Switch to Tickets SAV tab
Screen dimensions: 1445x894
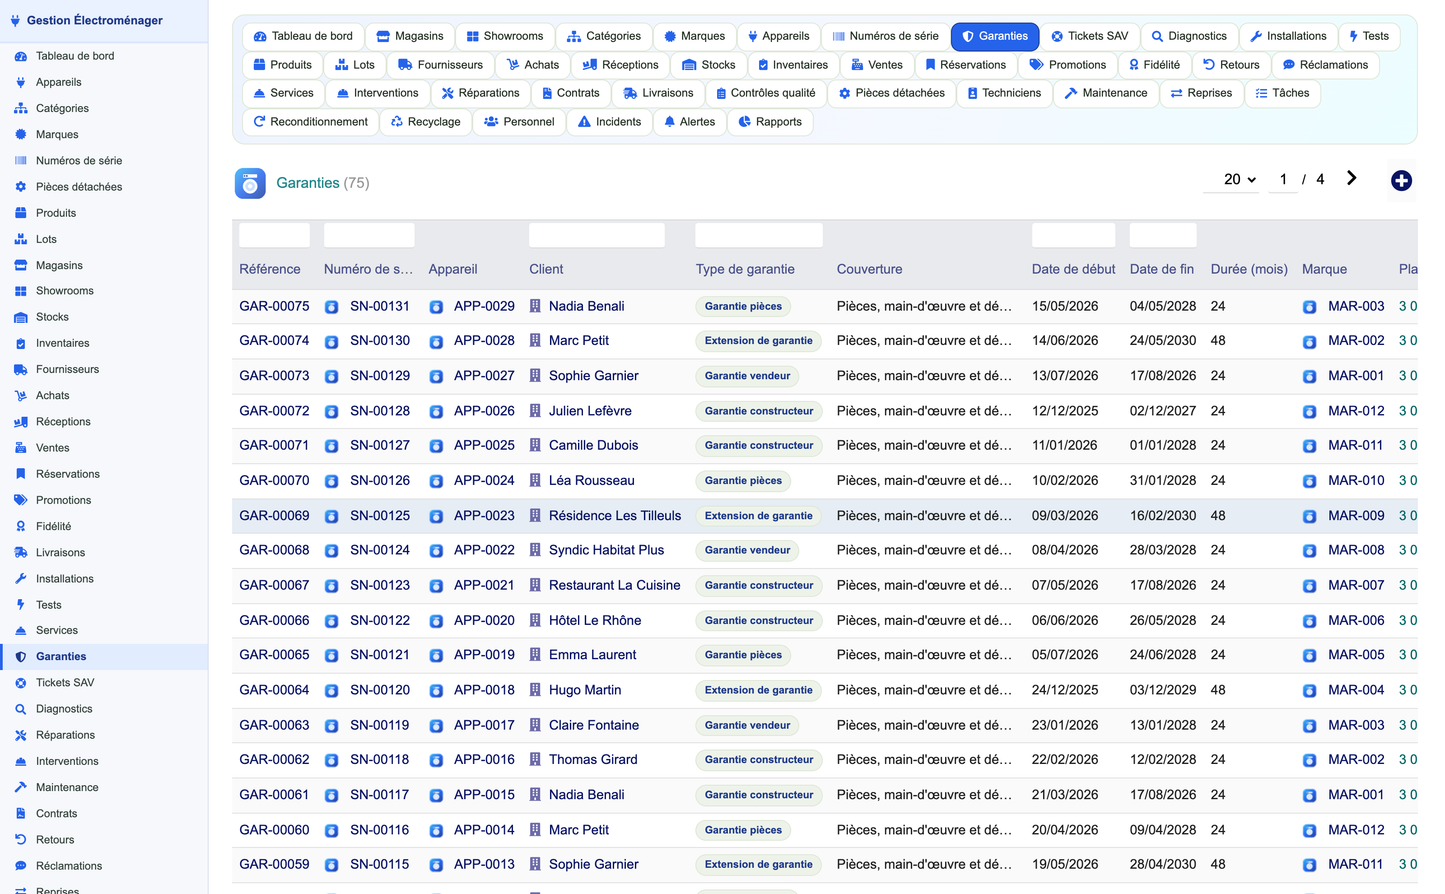[x=1089, y=36]
